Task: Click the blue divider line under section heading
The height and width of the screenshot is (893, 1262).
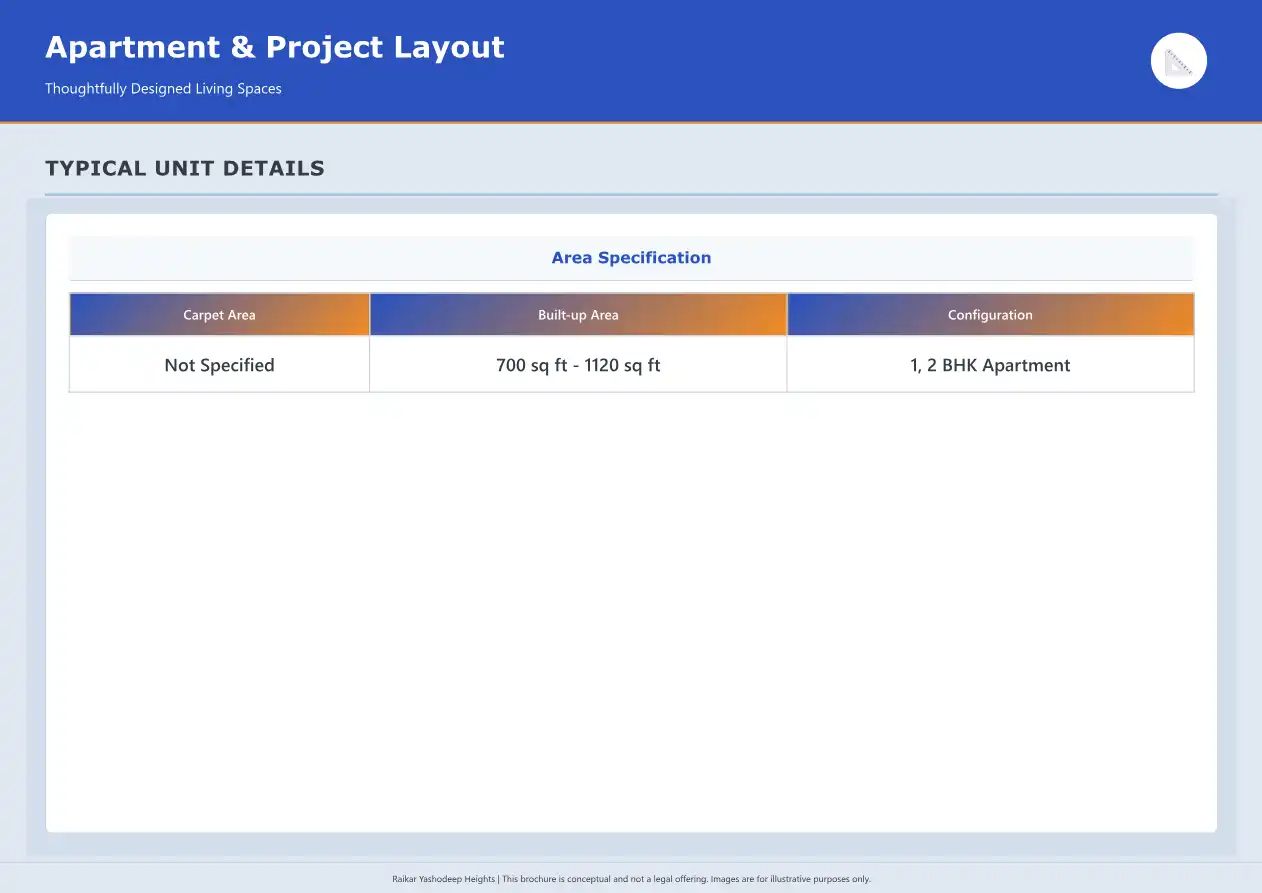Action: pos(631,194)
